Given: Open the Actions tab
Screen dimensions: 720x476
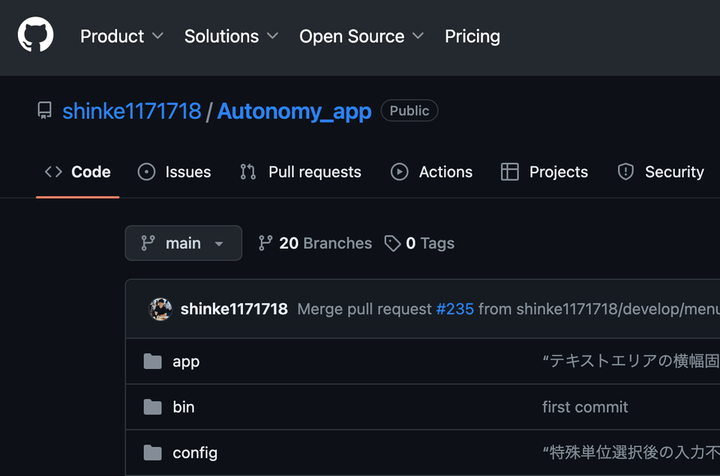Looking at the screenshot, I should point(432,172).
